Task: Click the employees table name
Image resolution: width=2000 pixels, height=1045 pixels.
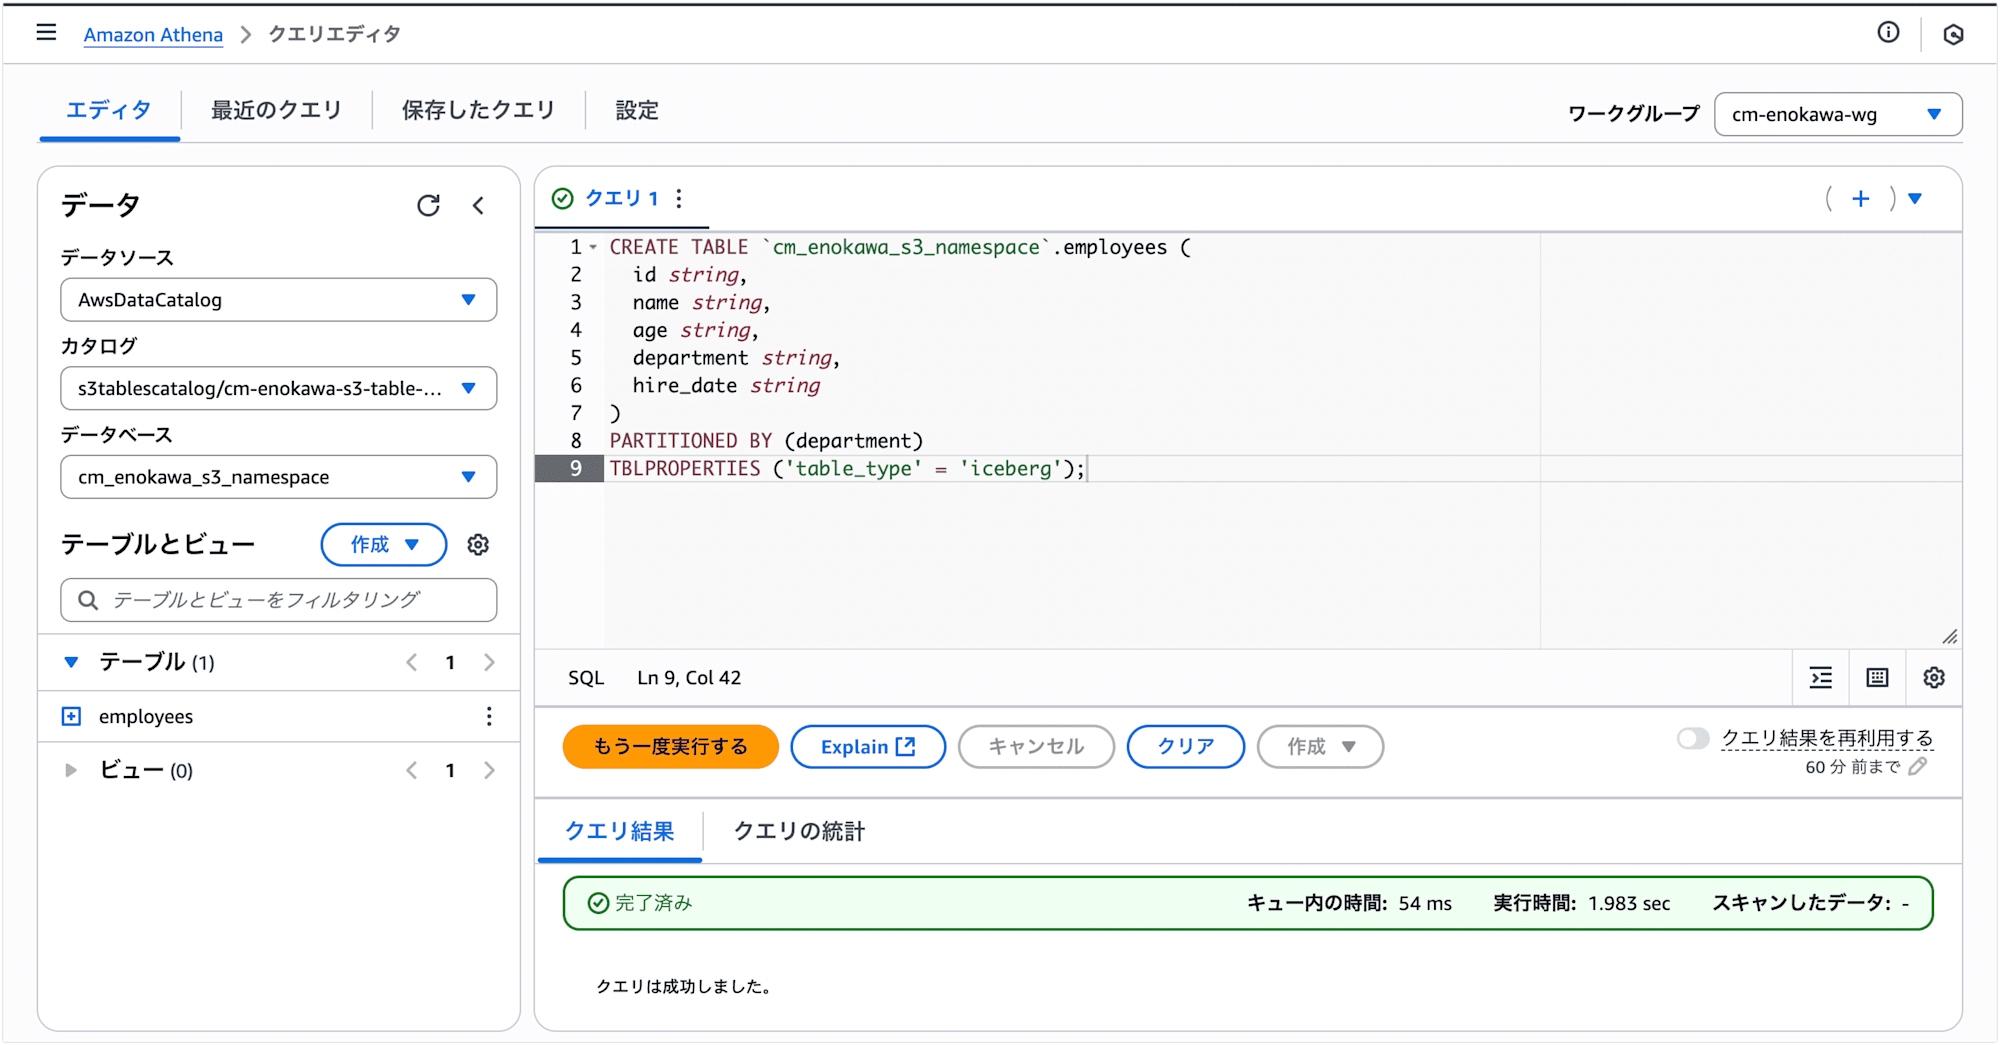Action: pos(146,716)
